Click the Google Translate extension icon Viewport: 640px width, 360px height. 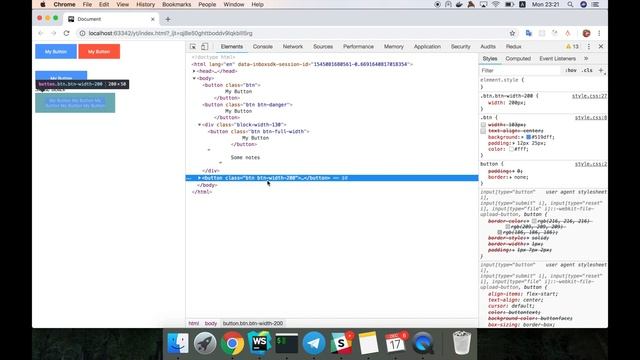[529, 33]
